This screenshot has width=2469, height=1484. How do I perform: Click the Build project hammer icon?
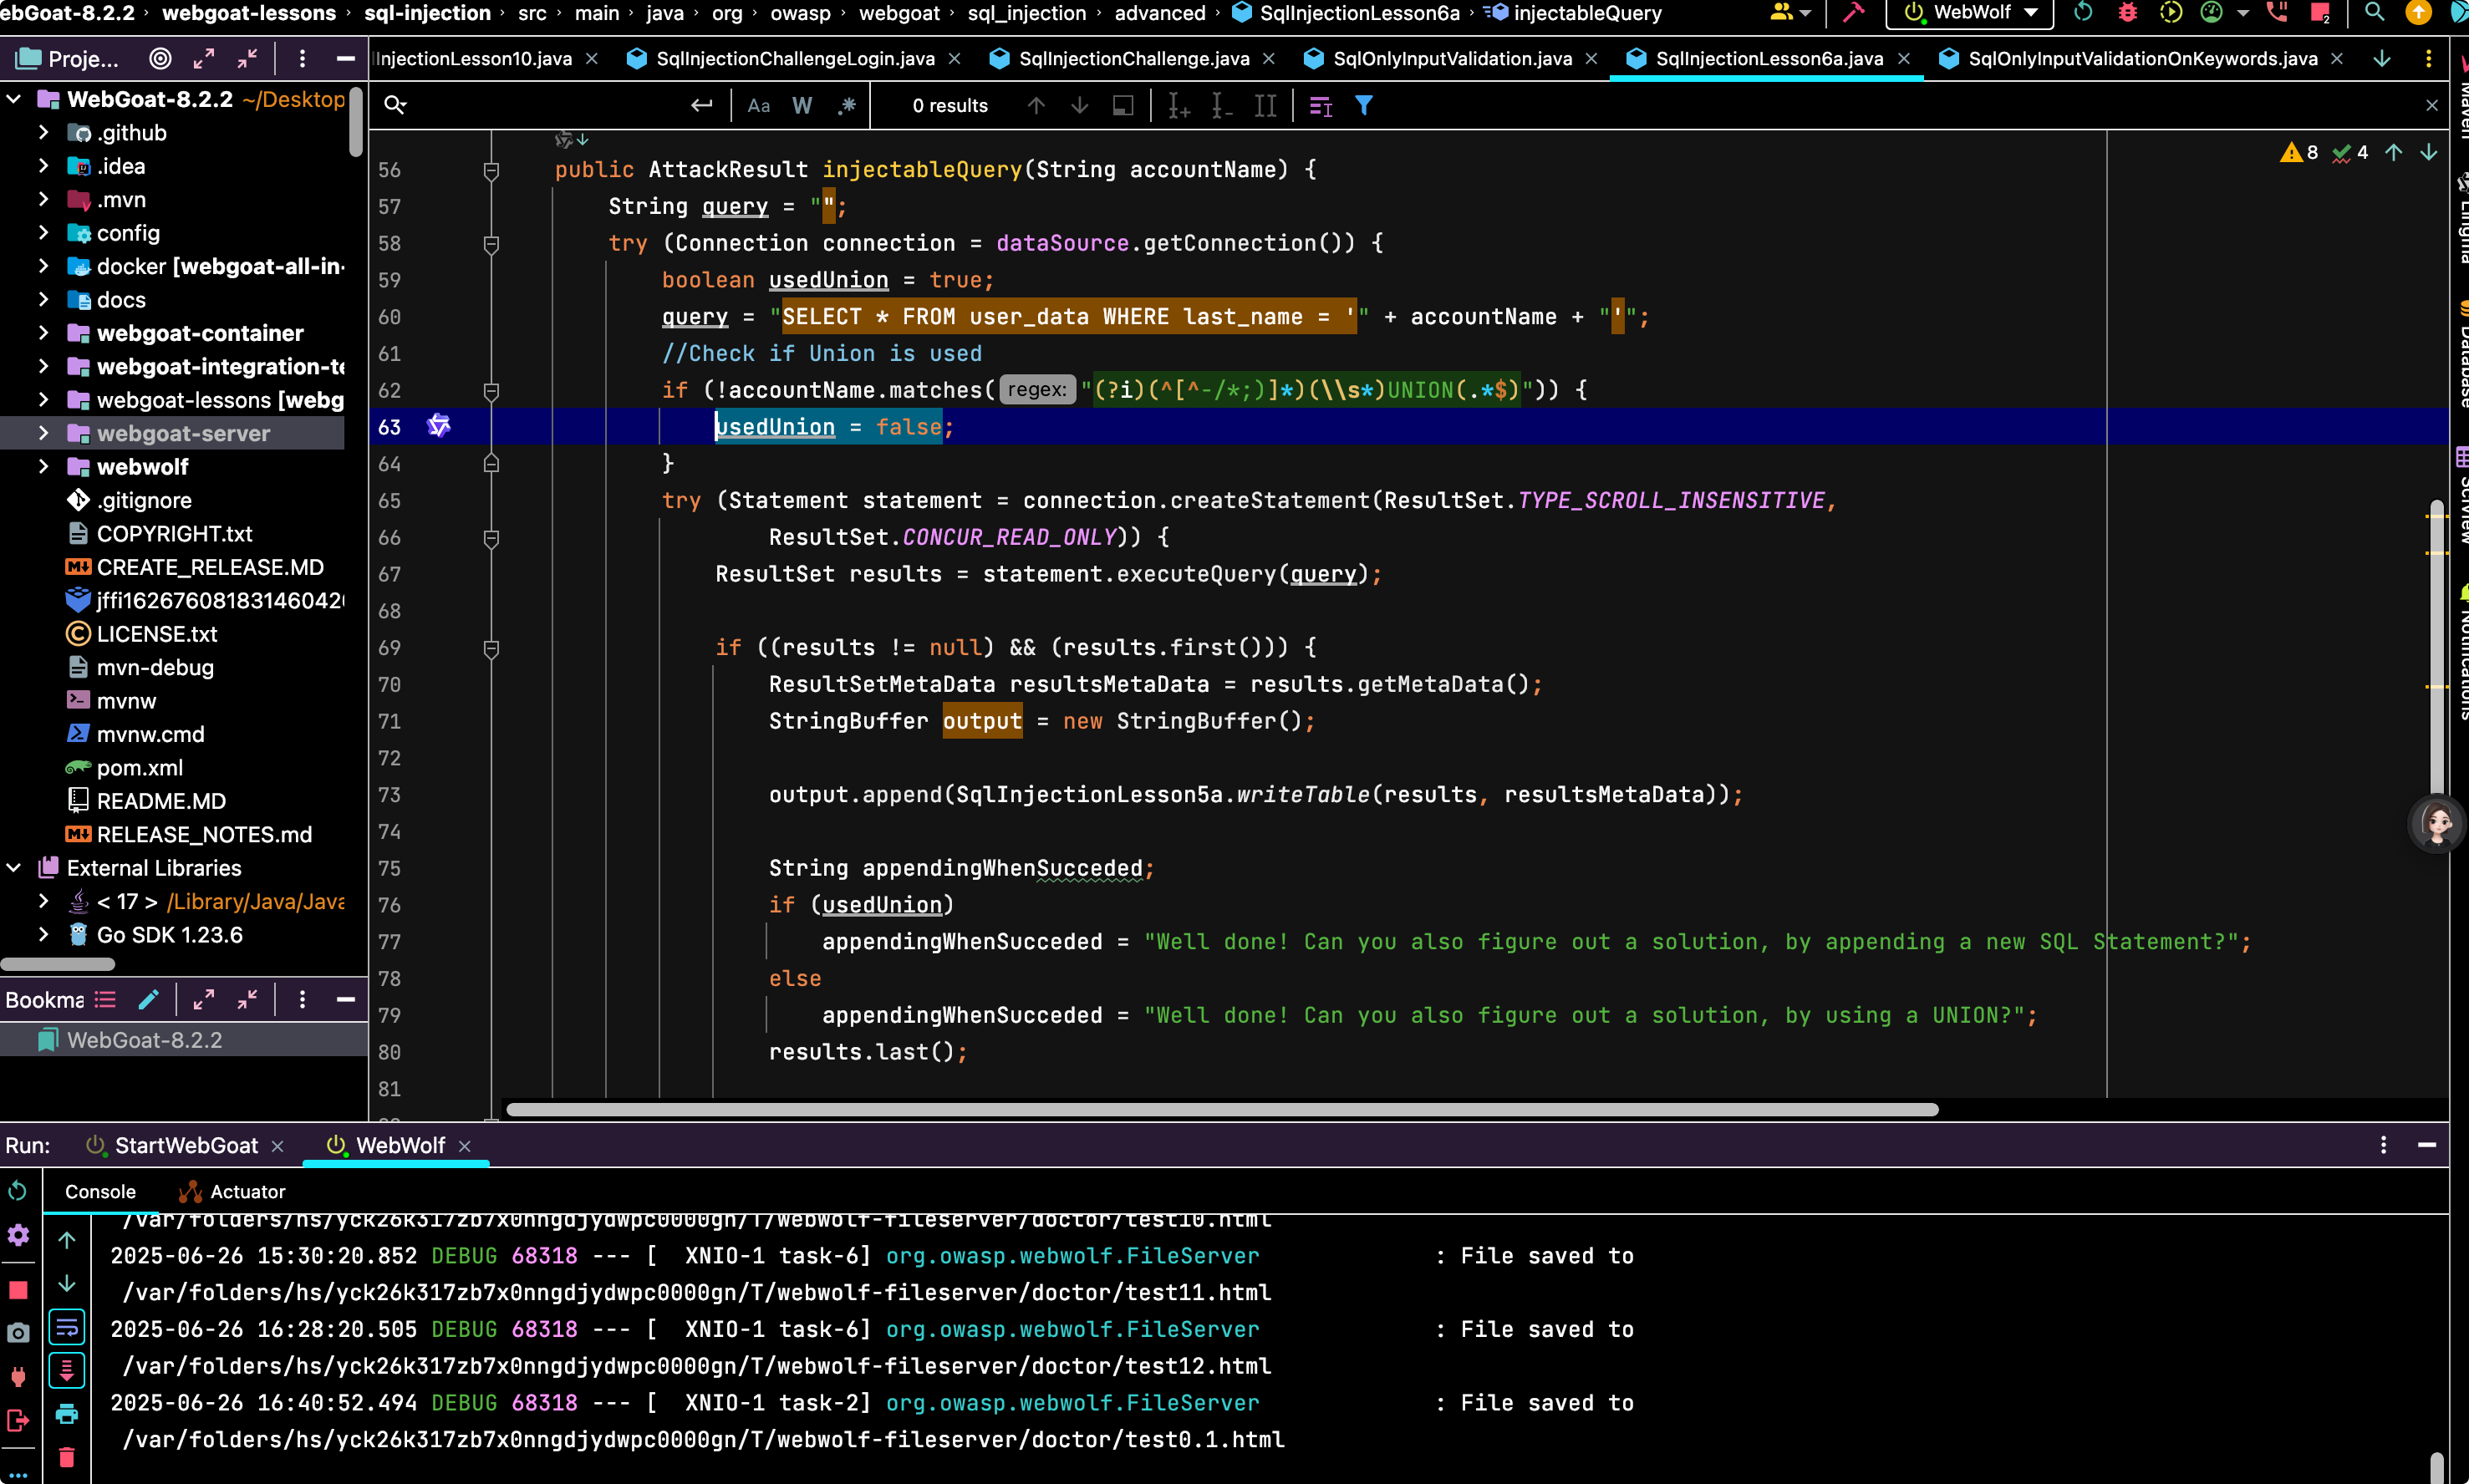[x=1853, y=13]
